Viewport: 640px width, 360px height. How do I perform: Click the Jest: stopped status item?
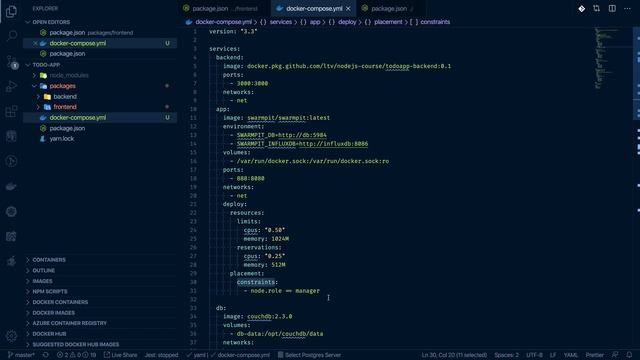[162, 355]
